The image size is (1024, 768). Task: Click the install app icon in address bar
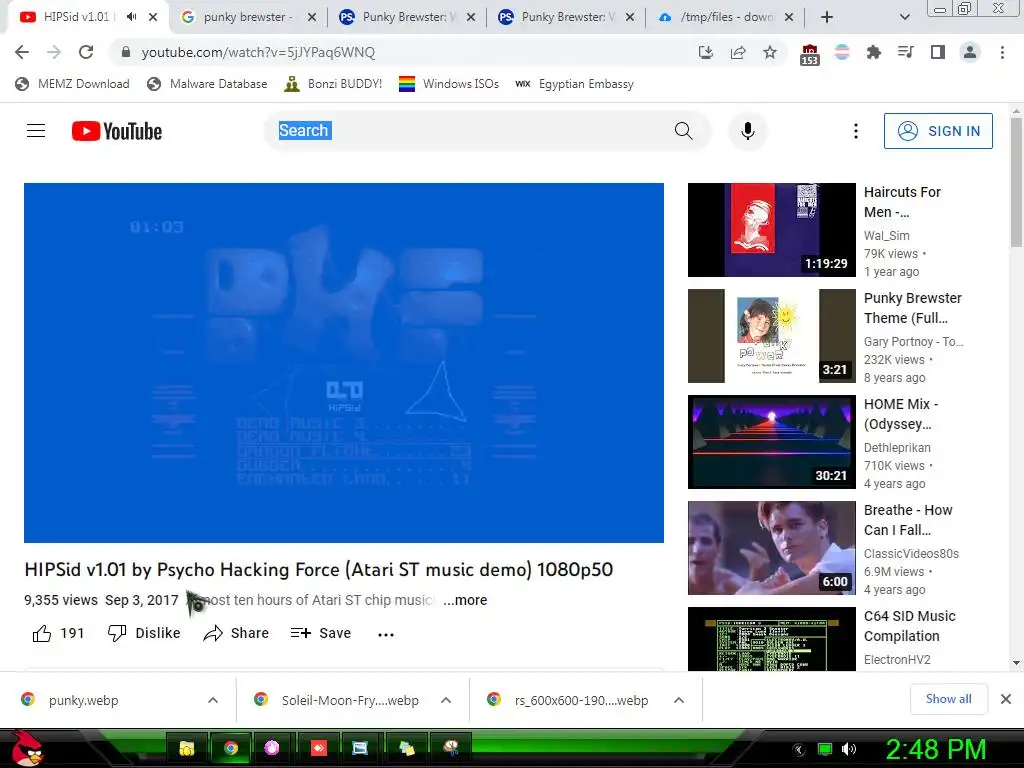[706, 52]
